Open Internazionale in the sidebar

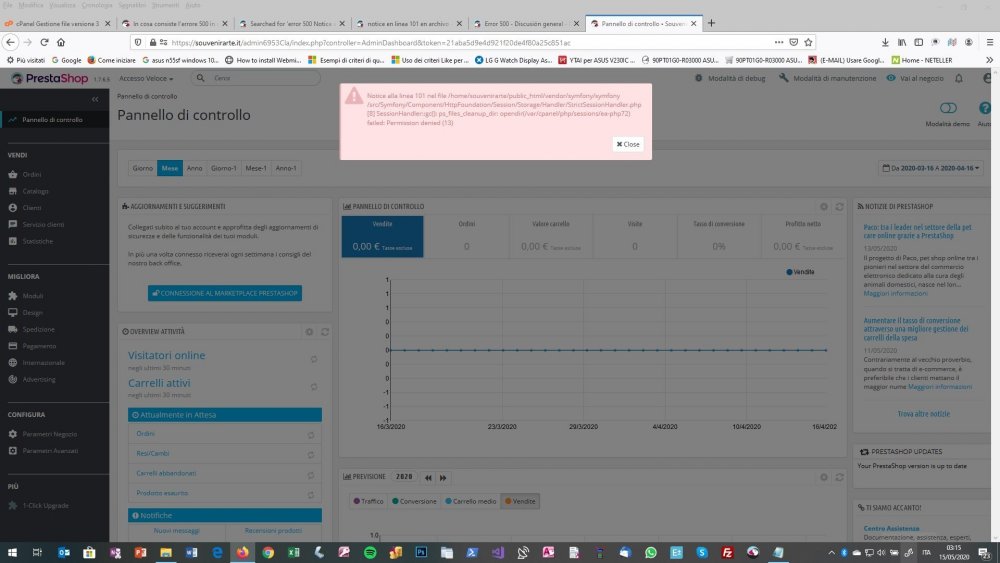[43, 362]
